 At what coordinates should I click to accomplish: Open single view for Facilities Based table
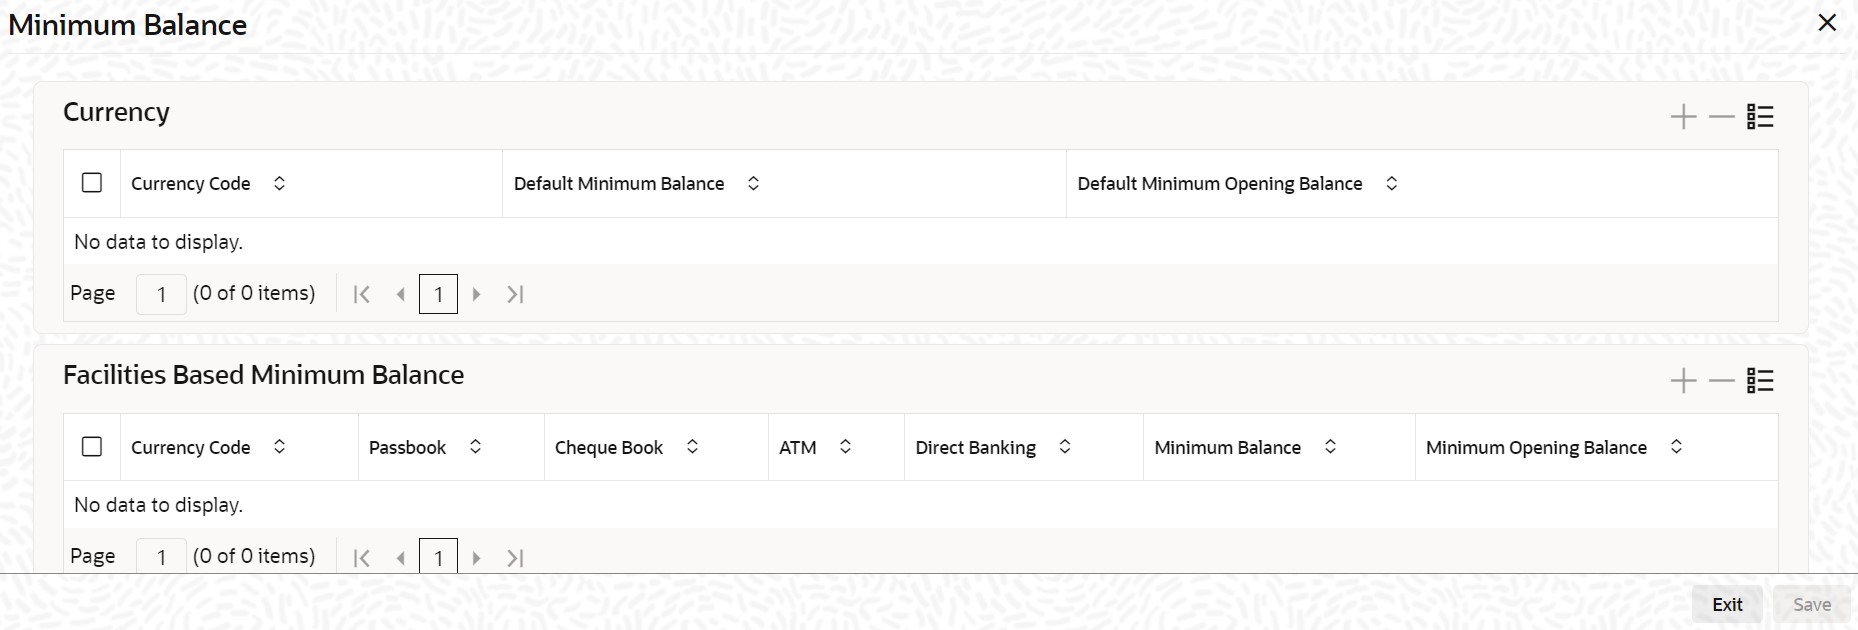[1760, 381]
